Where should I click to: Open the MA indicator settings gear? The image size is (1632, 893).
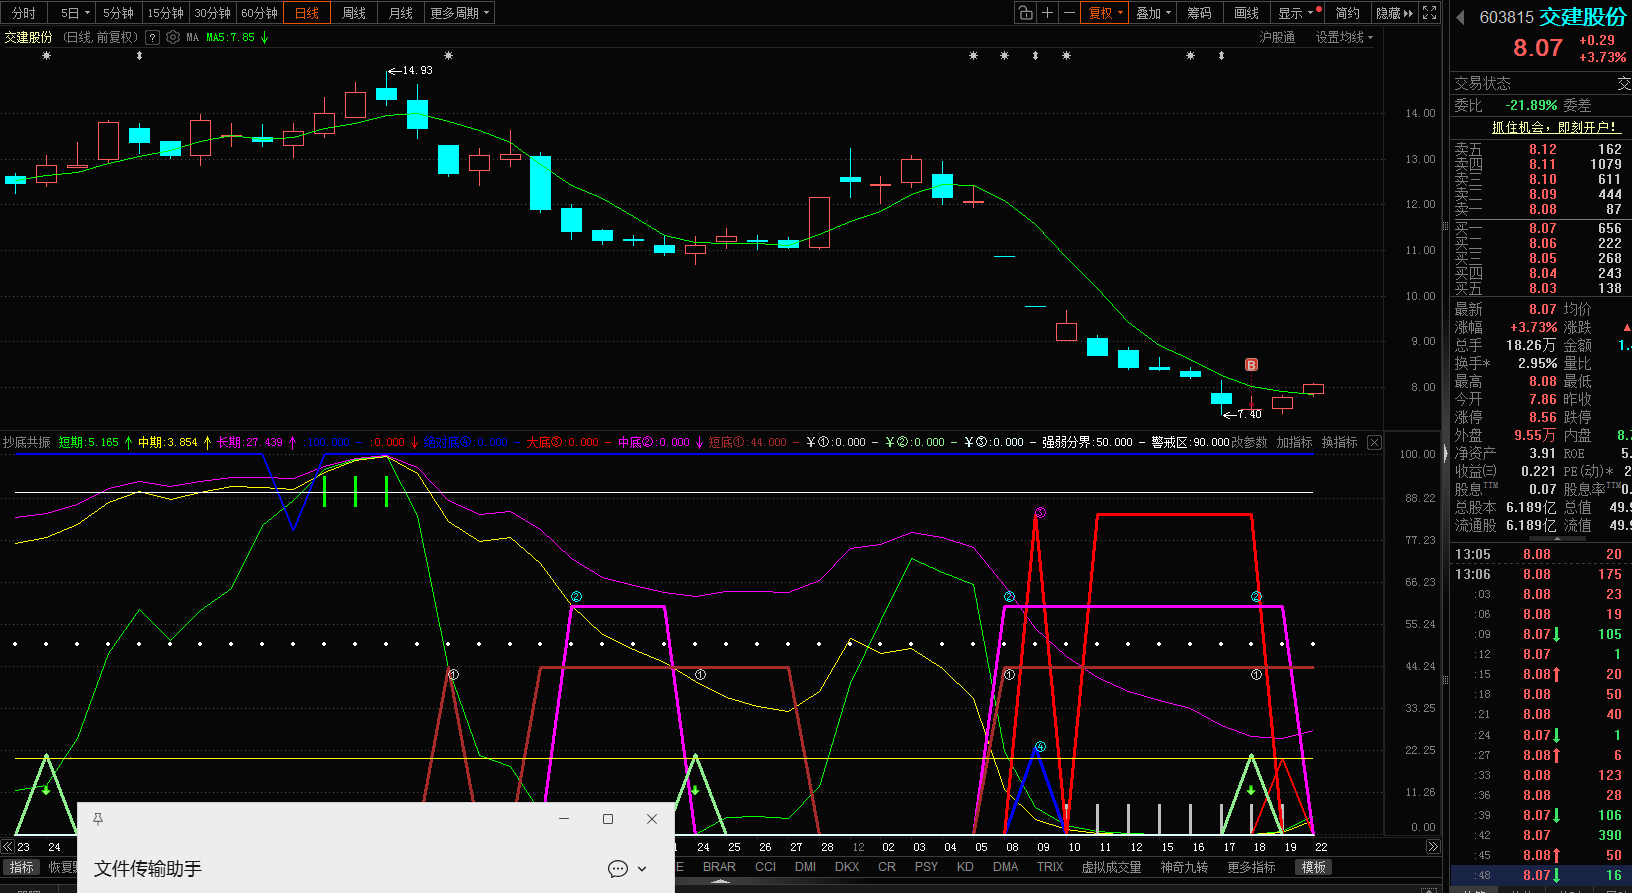coord(173,37)
